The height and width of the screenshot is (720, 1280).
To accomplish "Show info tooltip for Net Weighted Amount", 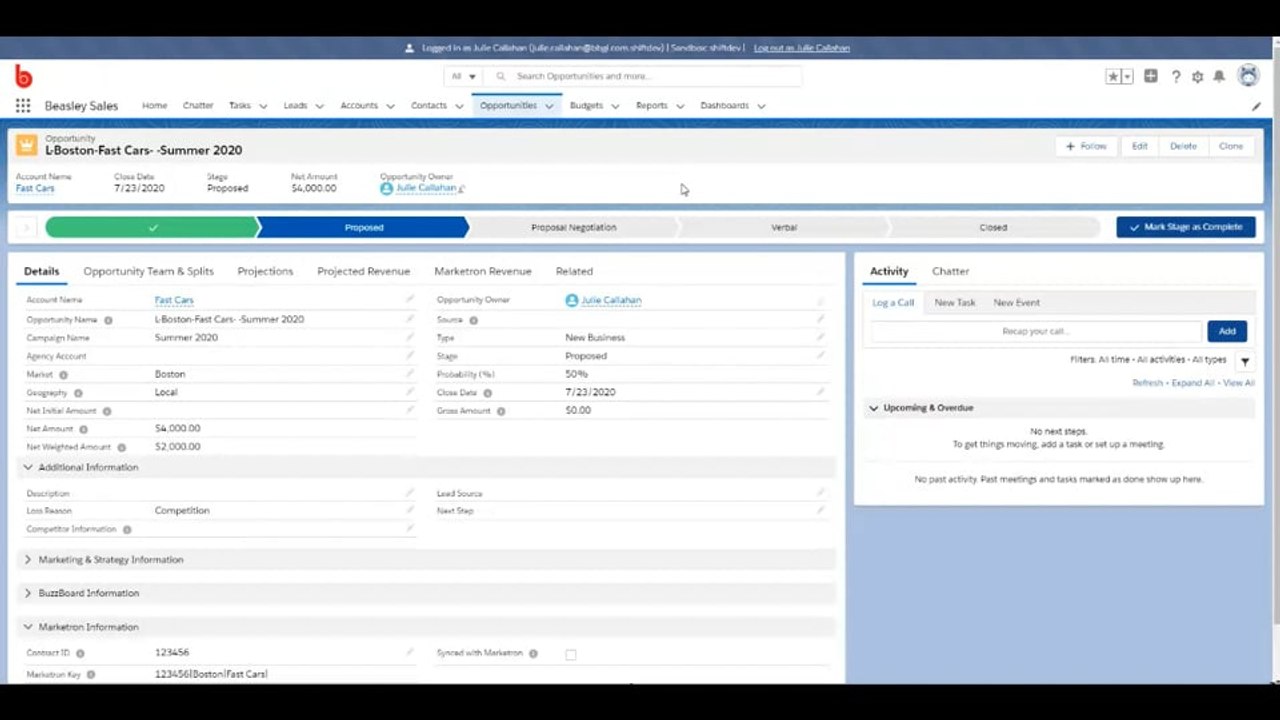I will pyautogui.click(x=122, y=447).
